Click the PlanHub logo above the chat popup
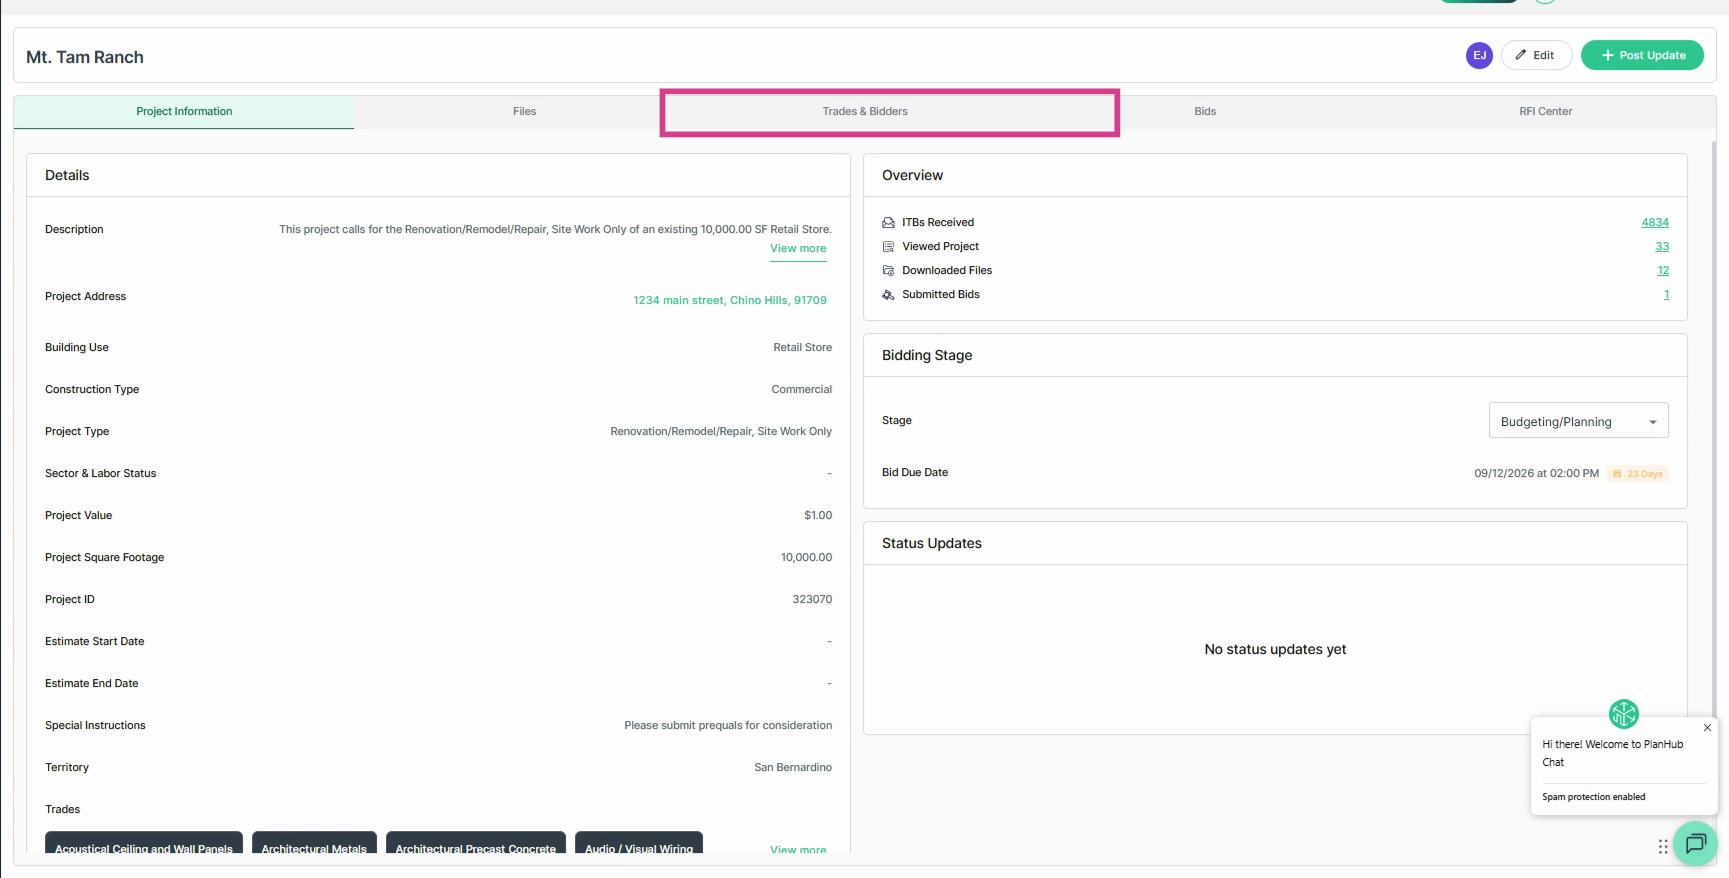Viewport: 1729px width, 878px height. tap(1624, 714)
